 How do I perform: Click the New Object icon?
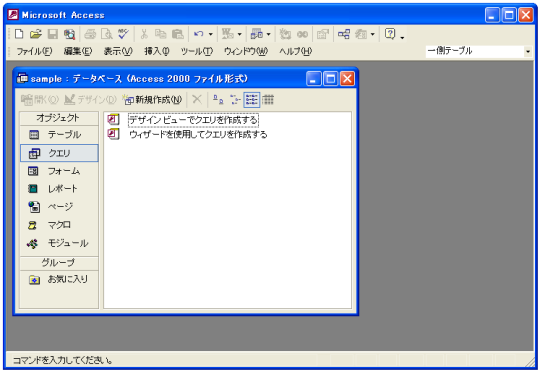pyautogui.click(x=361, y=34)
